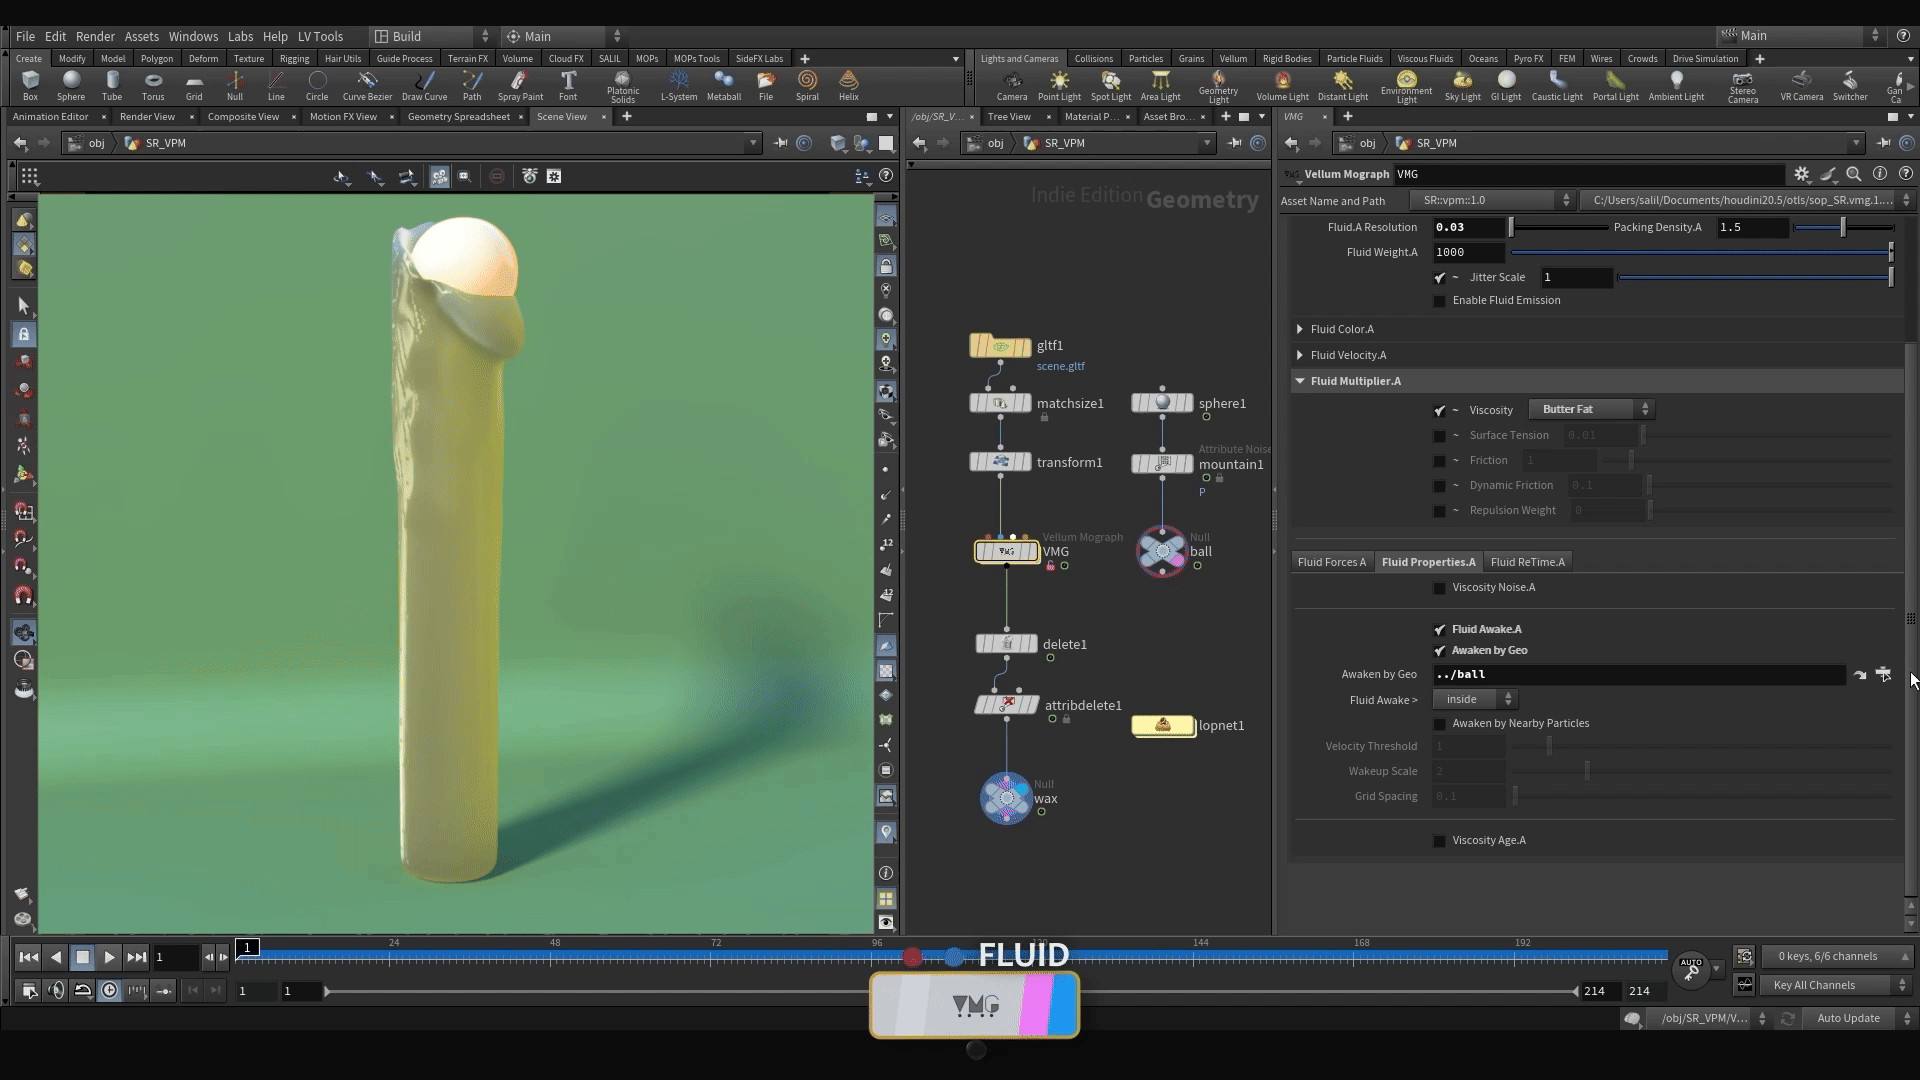Enable the Enable Fluid Emission checkbox
The width and height of the screenshot is (1920, 1080).
(x=1440, y=301)
